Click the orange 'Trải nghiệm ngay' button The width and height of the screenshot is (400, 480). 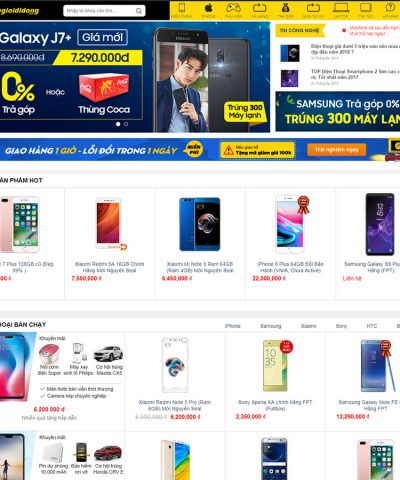(336, 150)
